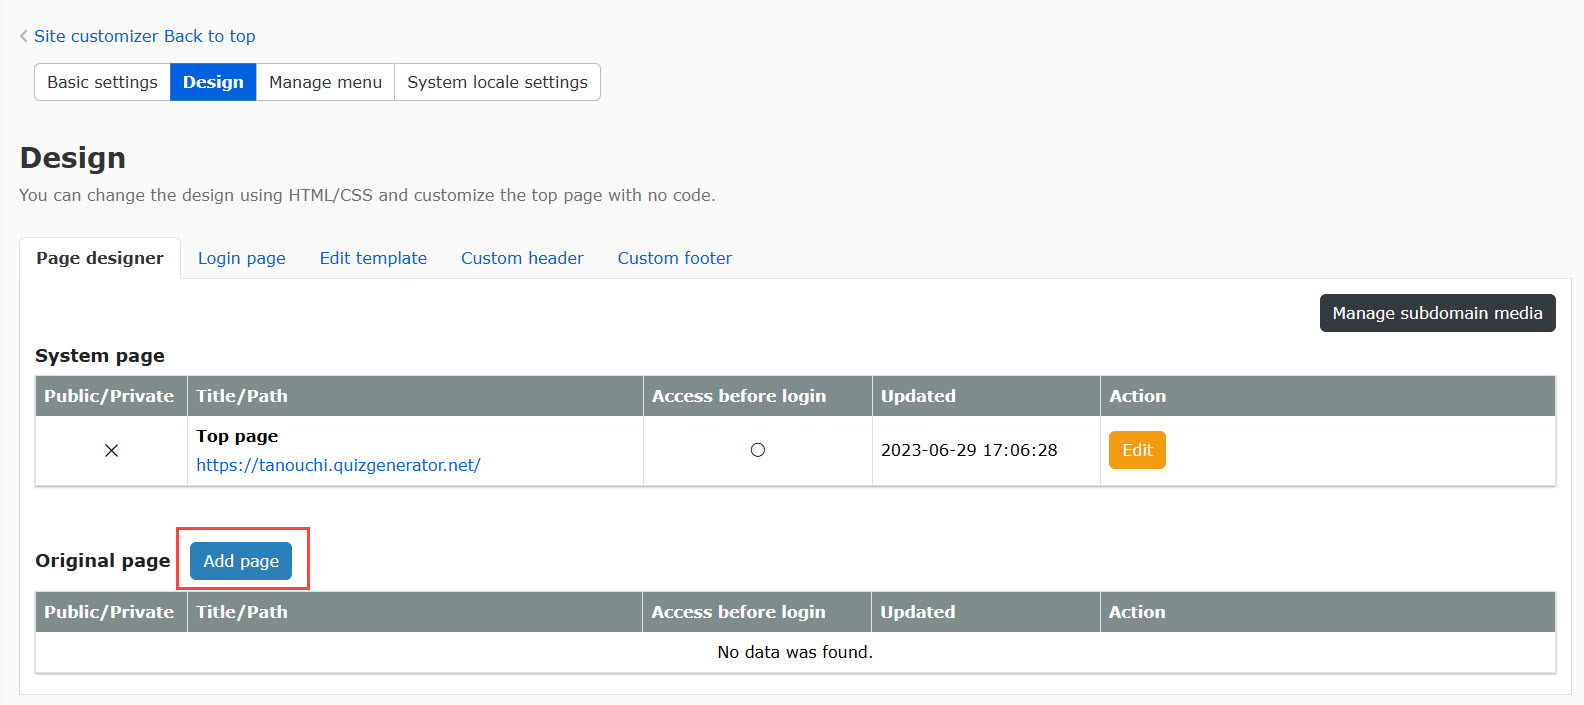The image size is (1584, 705).
Task: Click the Add page button
Action: [x=241, y=561]
